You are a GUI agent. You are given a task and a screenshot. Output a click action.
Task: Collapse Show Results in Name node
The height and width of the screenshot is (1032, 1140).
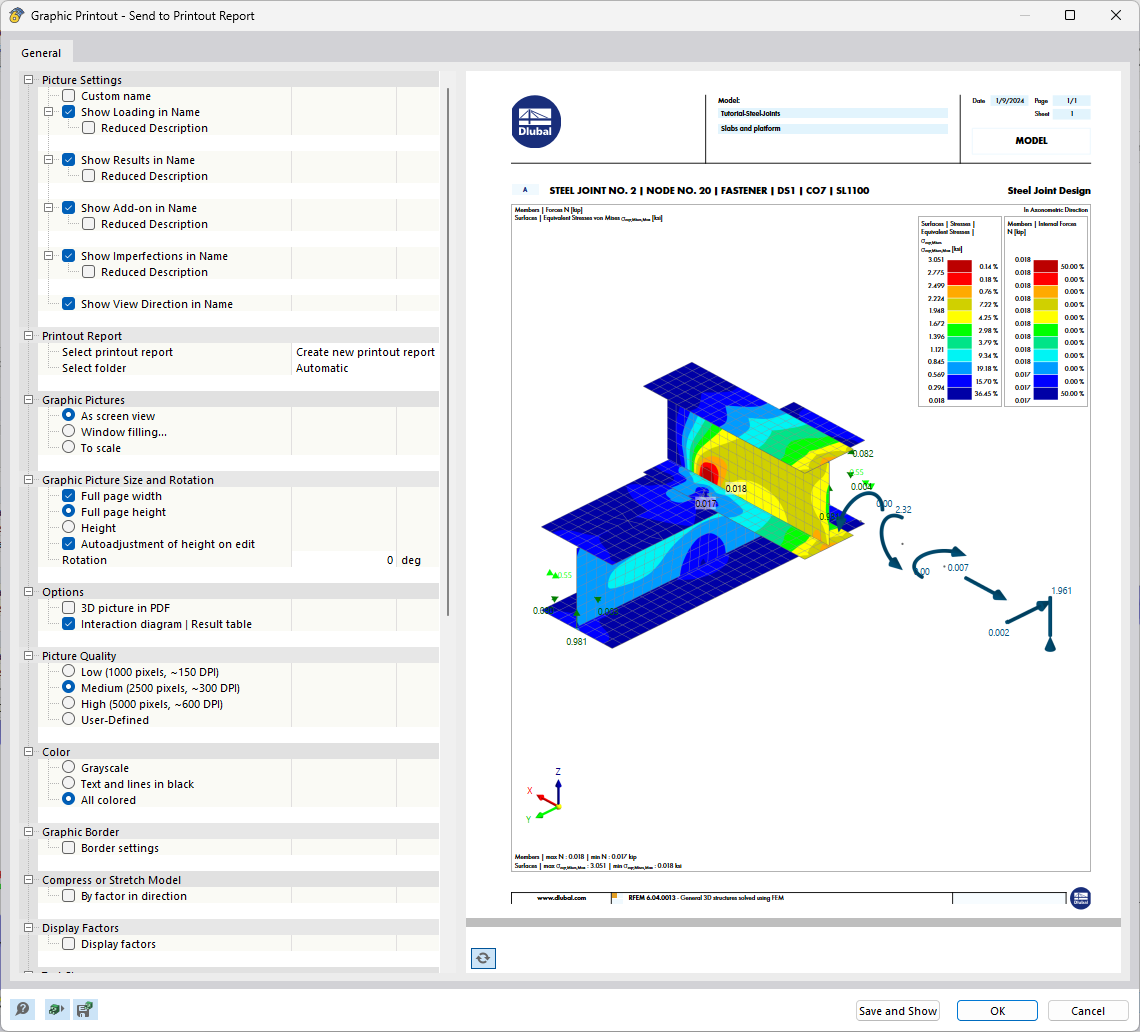click(49, 160)
